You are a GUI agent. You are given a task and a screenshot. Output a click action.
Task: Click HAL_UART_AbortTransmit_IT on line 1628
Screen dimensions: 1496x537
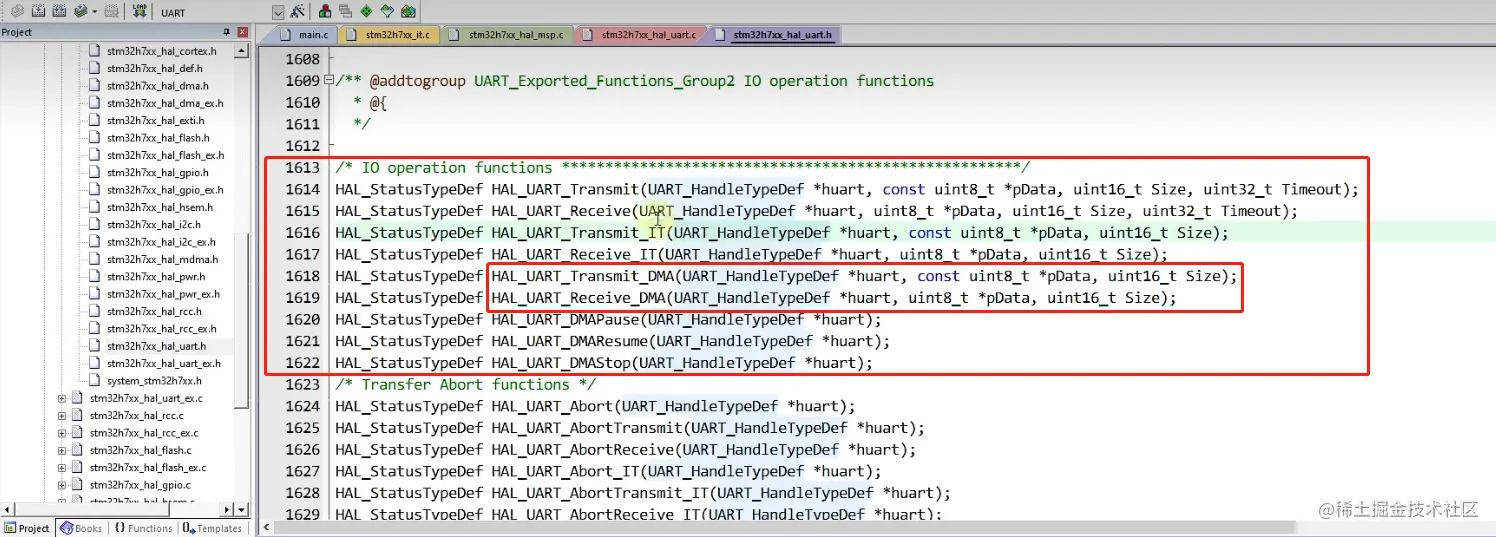[x=600, y=493]
